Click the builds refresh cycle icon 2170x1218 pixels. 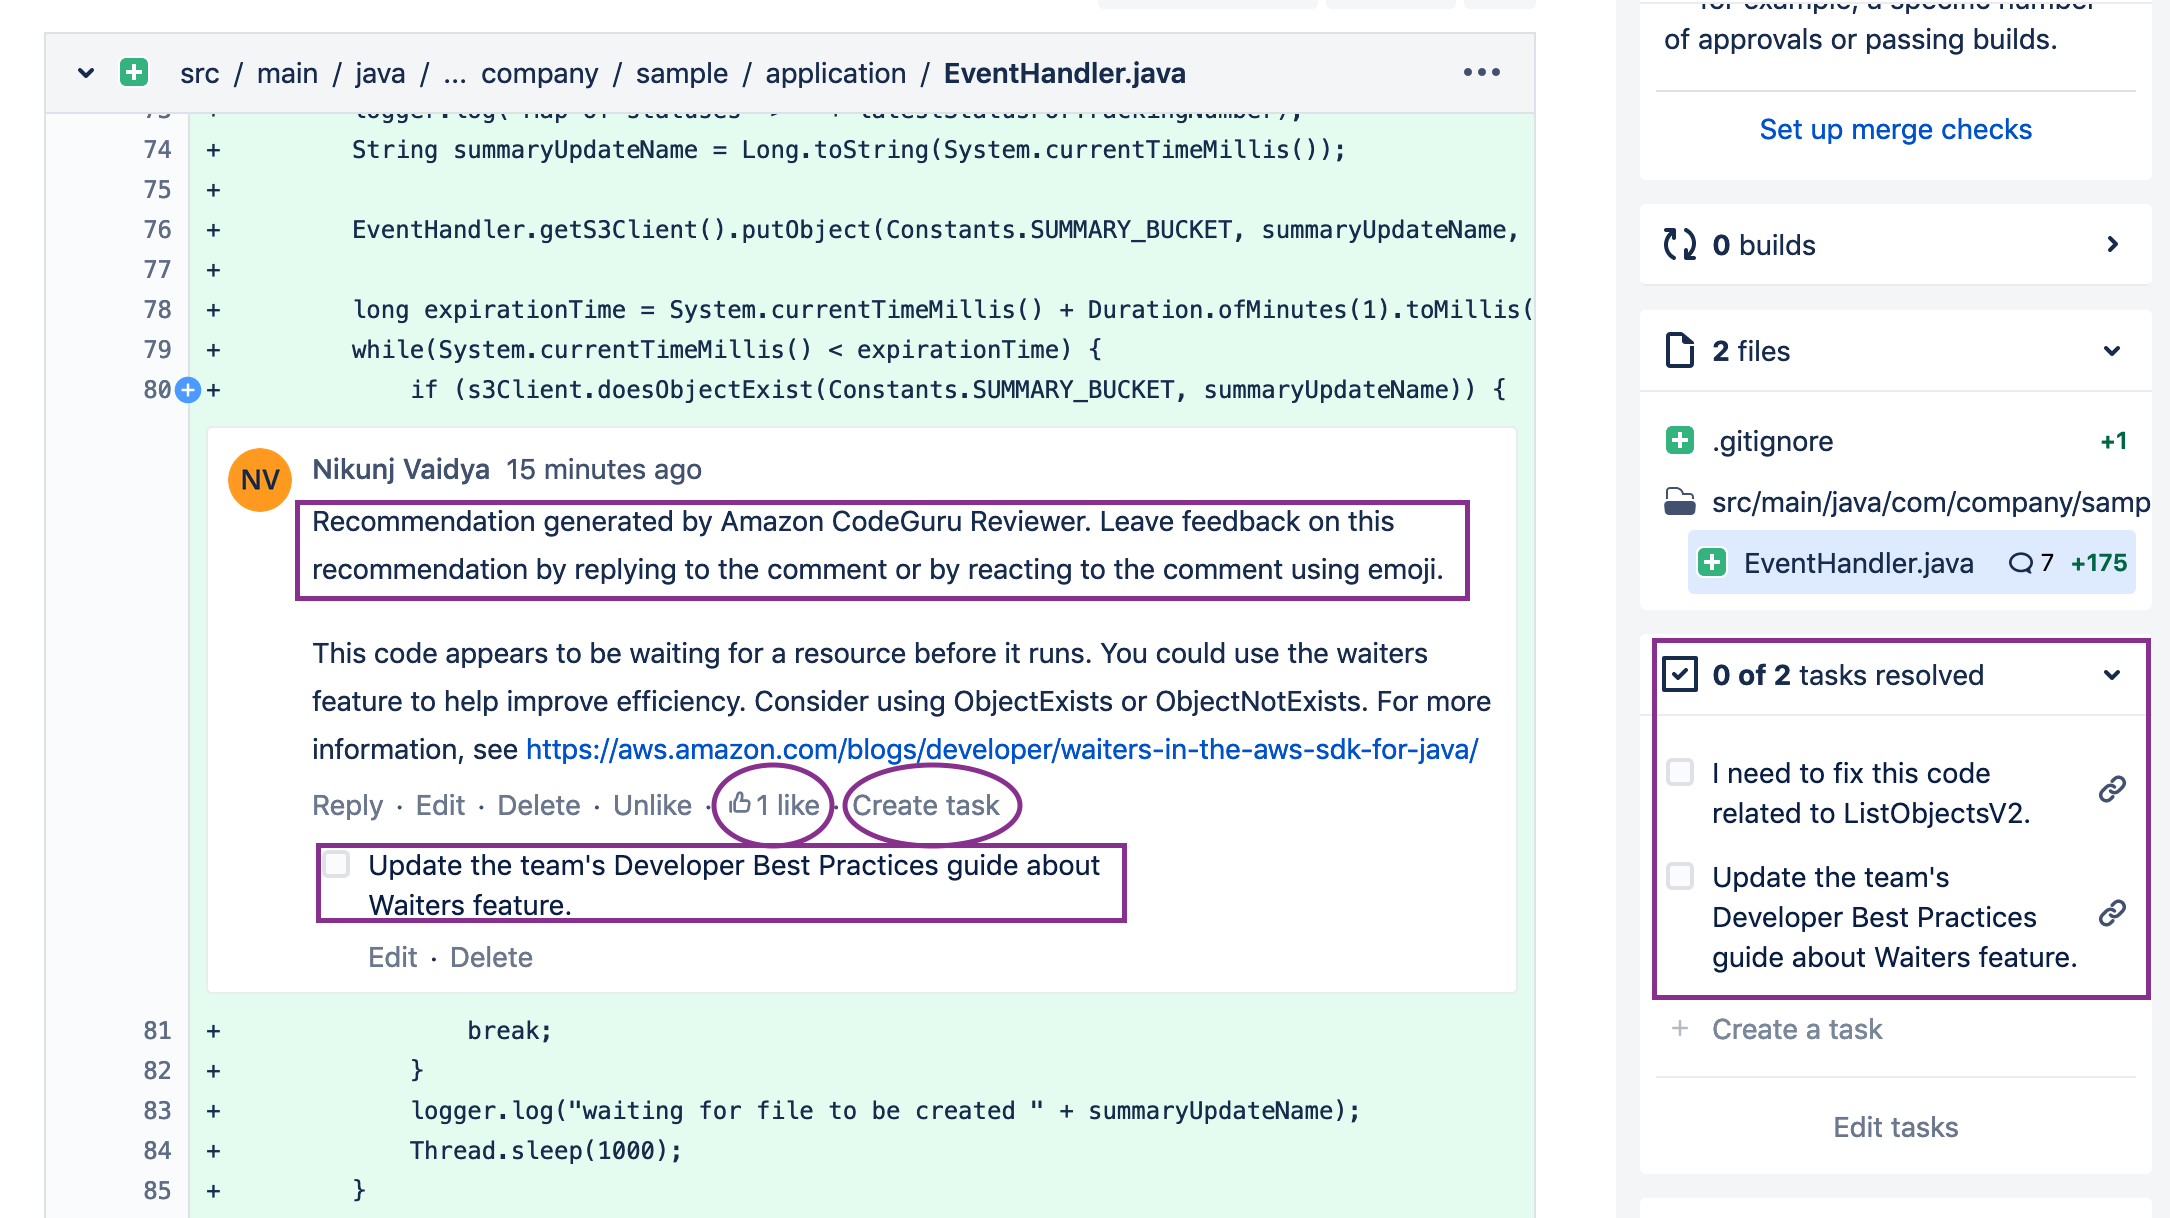click(x=1680, y=245)
